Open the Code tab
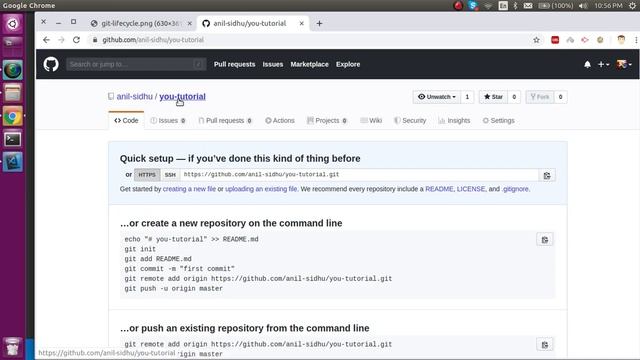 (126, 121)
